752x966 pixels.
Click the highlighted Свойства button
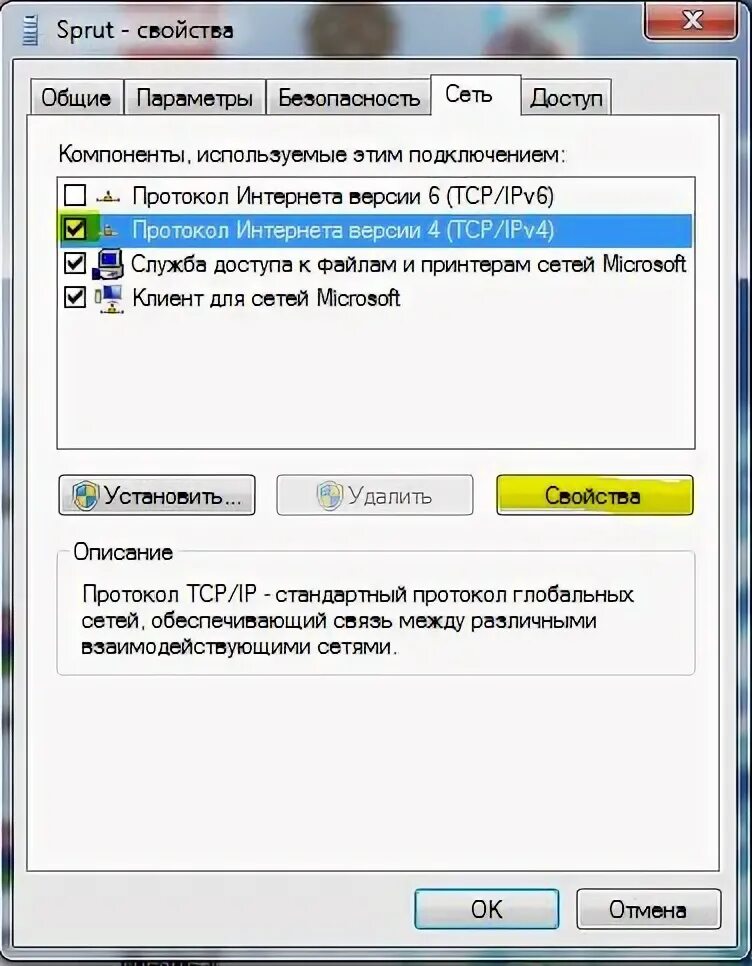tap(594, 495)
